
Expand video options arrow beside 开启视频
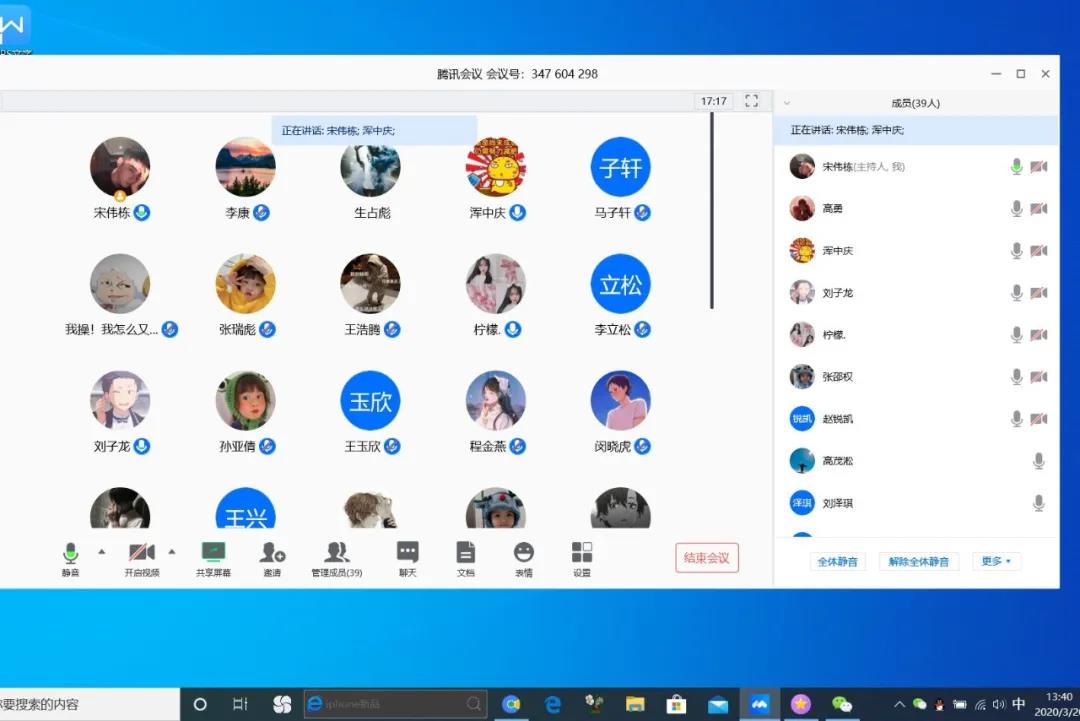(172, 552)
